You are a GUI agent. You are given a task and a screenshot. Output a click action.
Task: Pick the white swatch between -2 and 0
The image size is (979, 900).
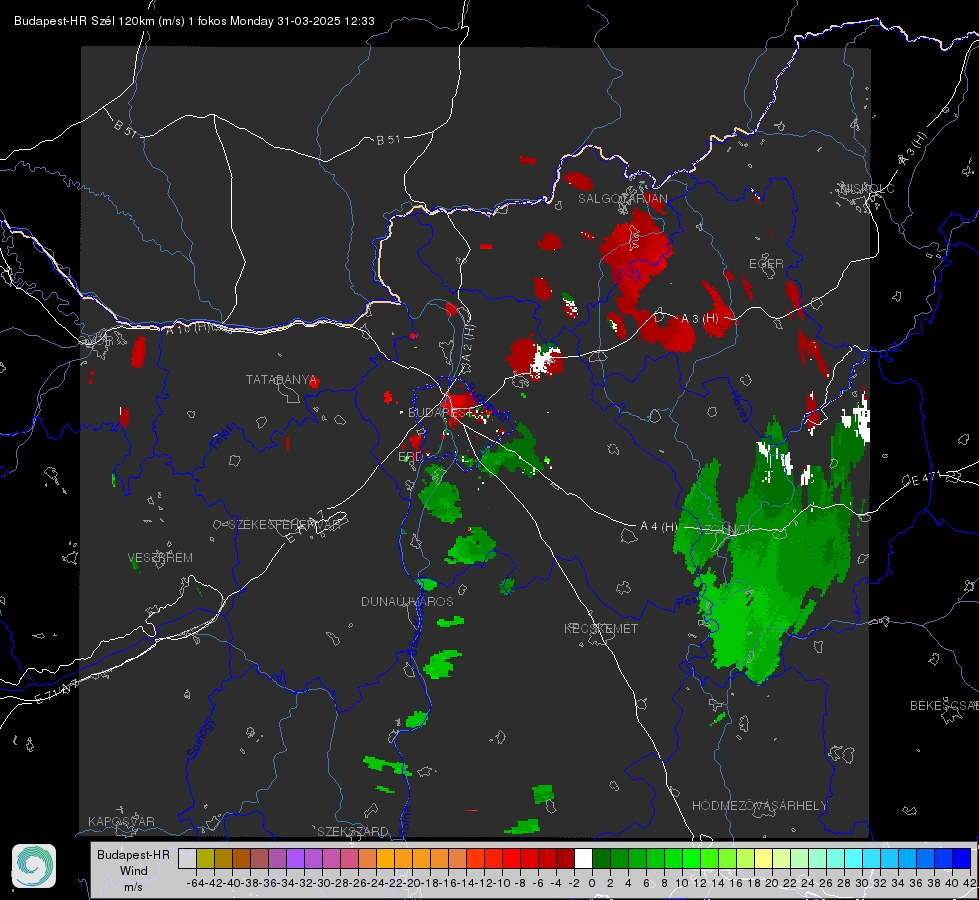[x=583, y=859]
